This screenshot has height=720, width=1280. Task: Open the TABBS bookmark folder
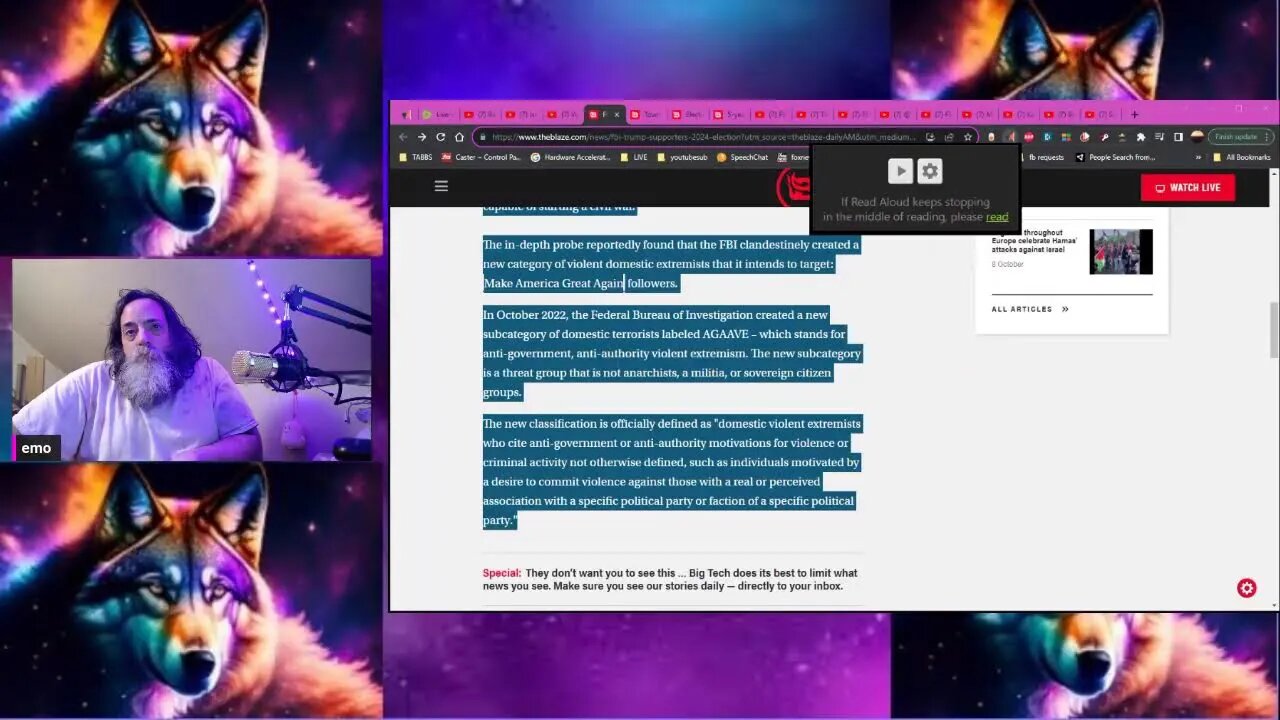pyautogui.click(x=417, y=157)
